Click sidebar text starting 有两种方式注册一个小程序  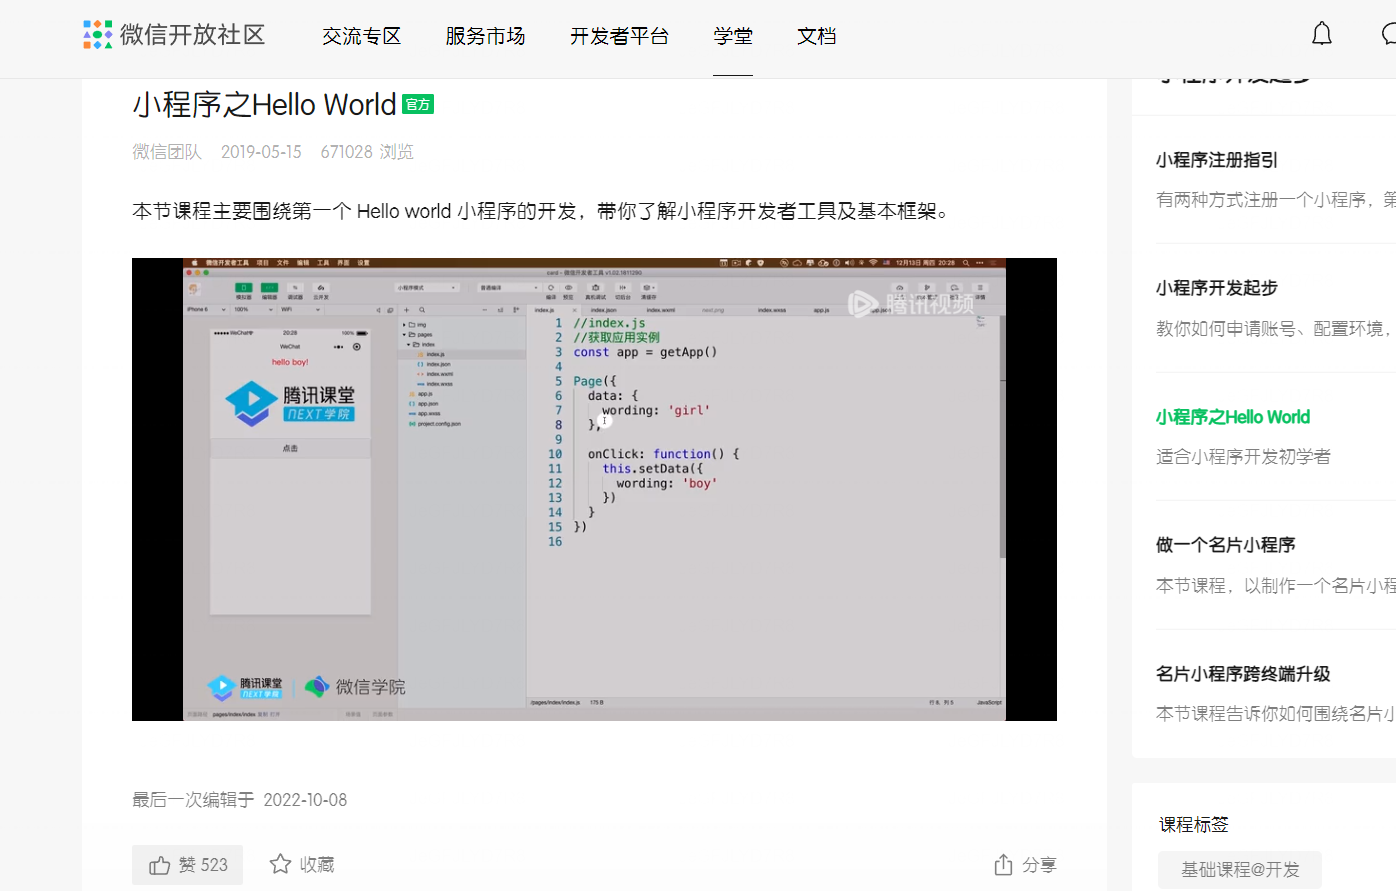[x=1276, y=200]
